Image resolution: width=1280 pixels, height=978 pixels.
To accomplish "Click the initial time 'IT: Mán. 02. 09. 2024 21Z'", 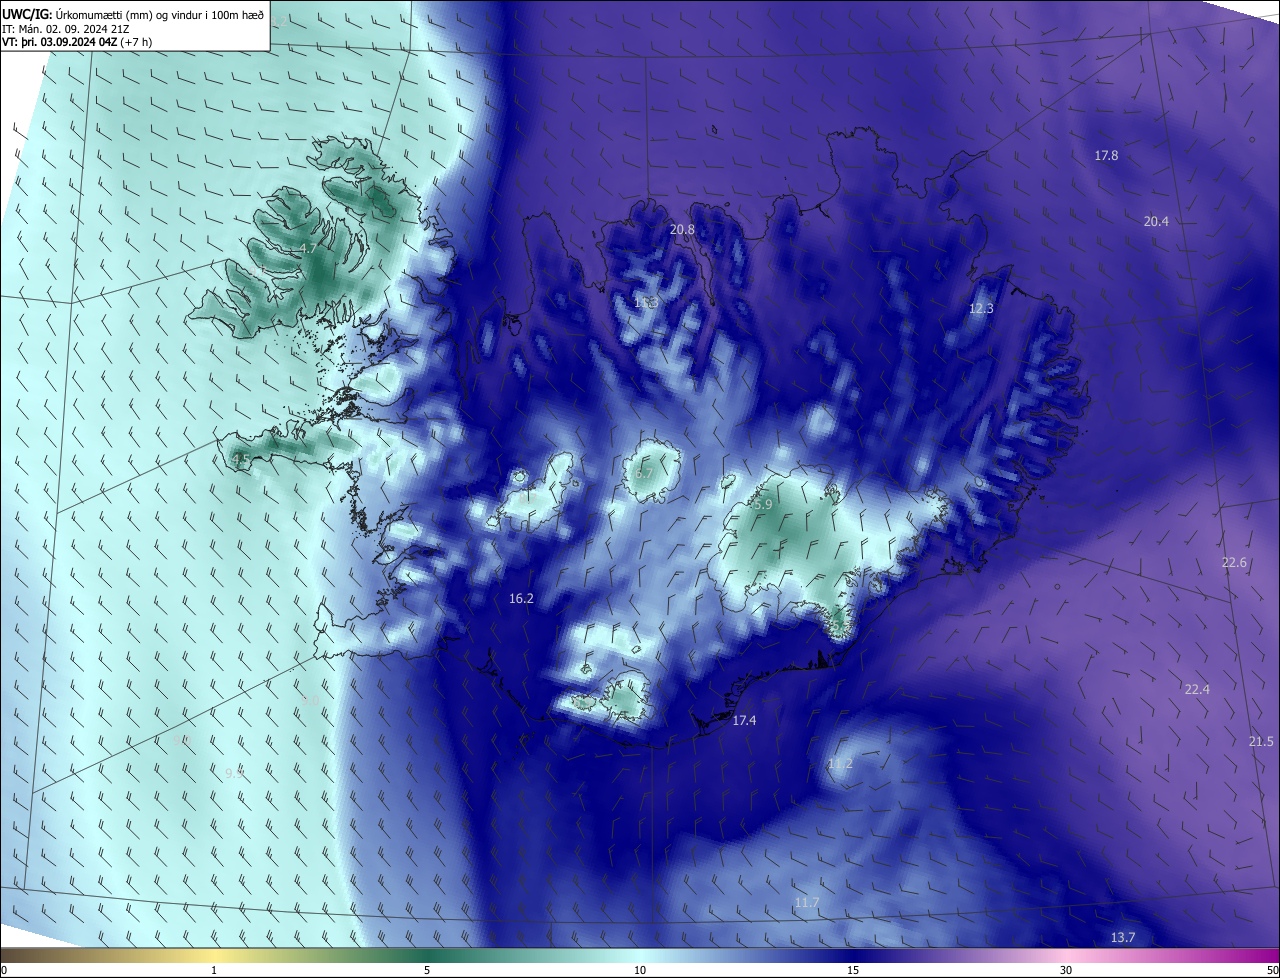I will point(66,28).
